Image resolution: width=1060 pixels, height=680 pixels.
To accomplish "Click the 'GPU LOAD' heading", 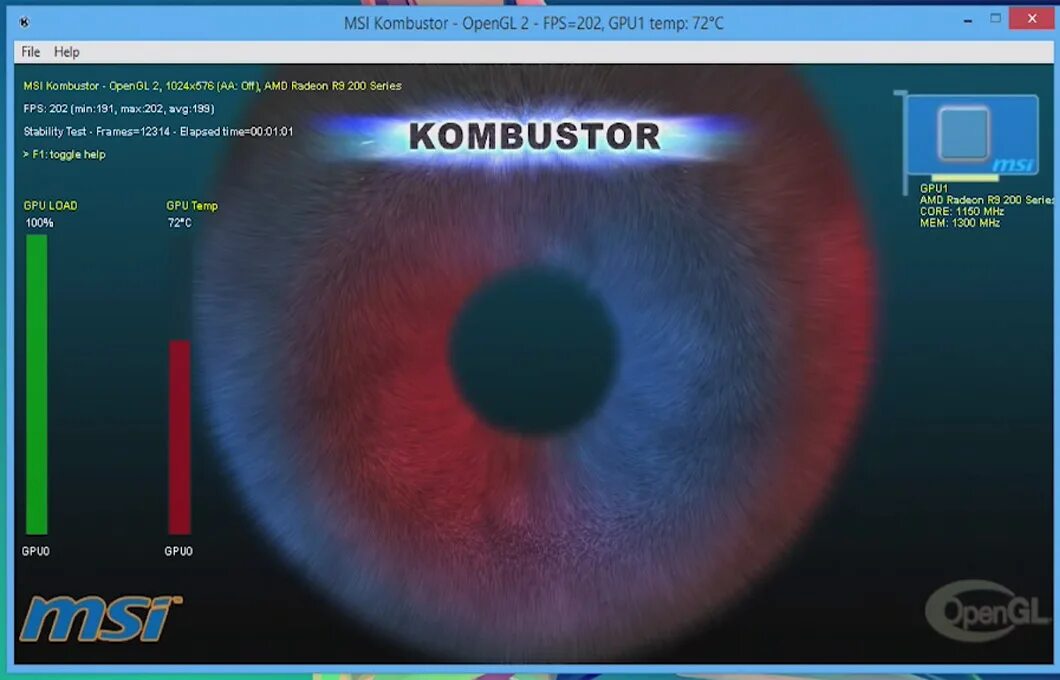I will tap(51, 205).
